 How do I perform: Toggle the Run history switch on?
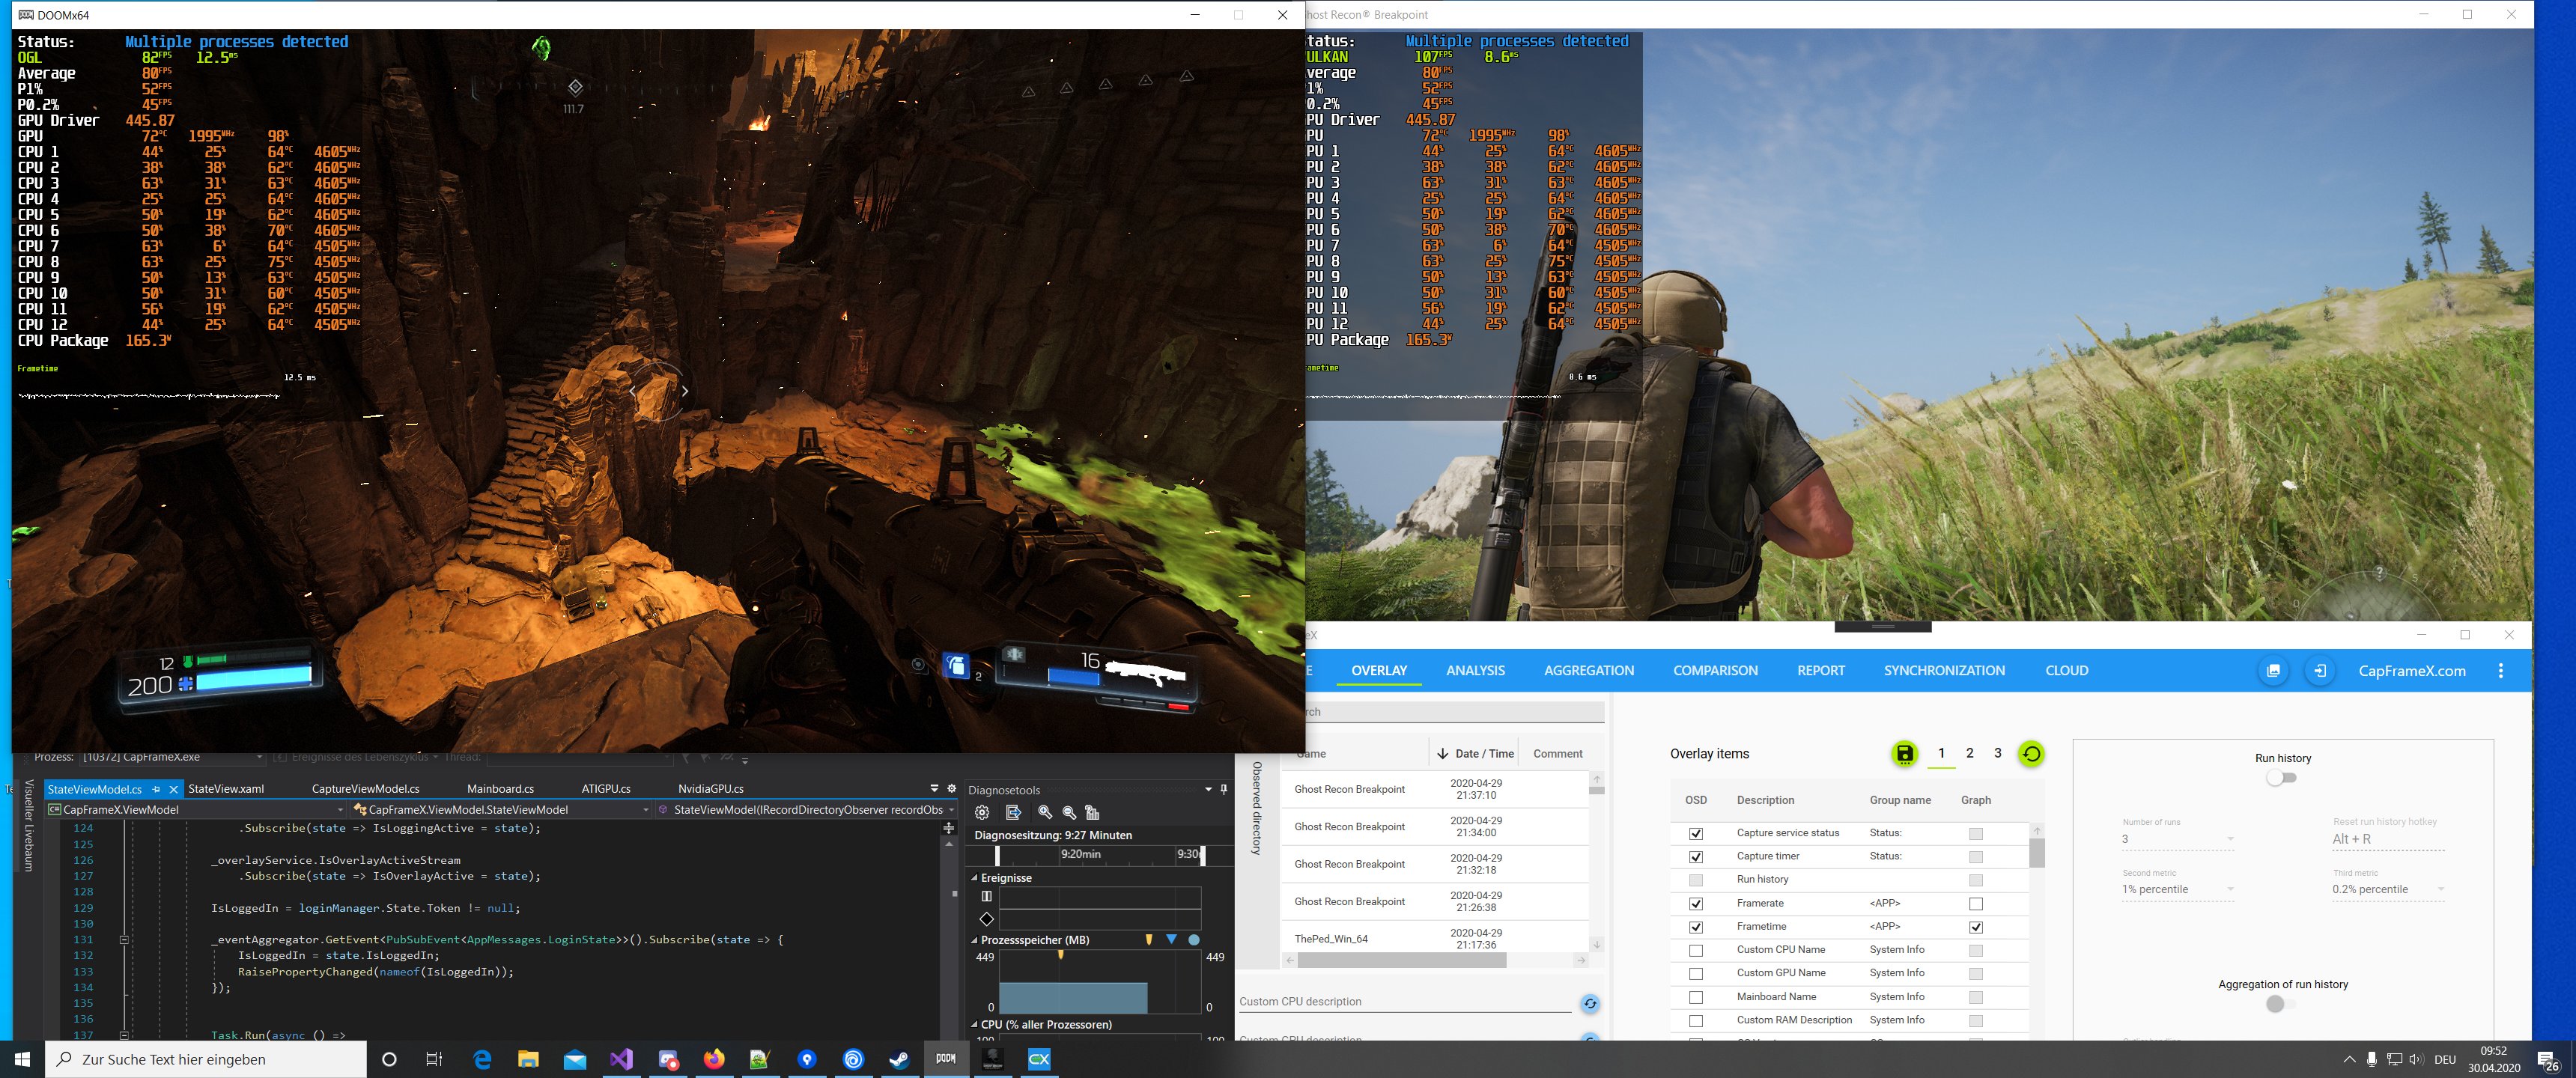click(x=2281, y=778)
